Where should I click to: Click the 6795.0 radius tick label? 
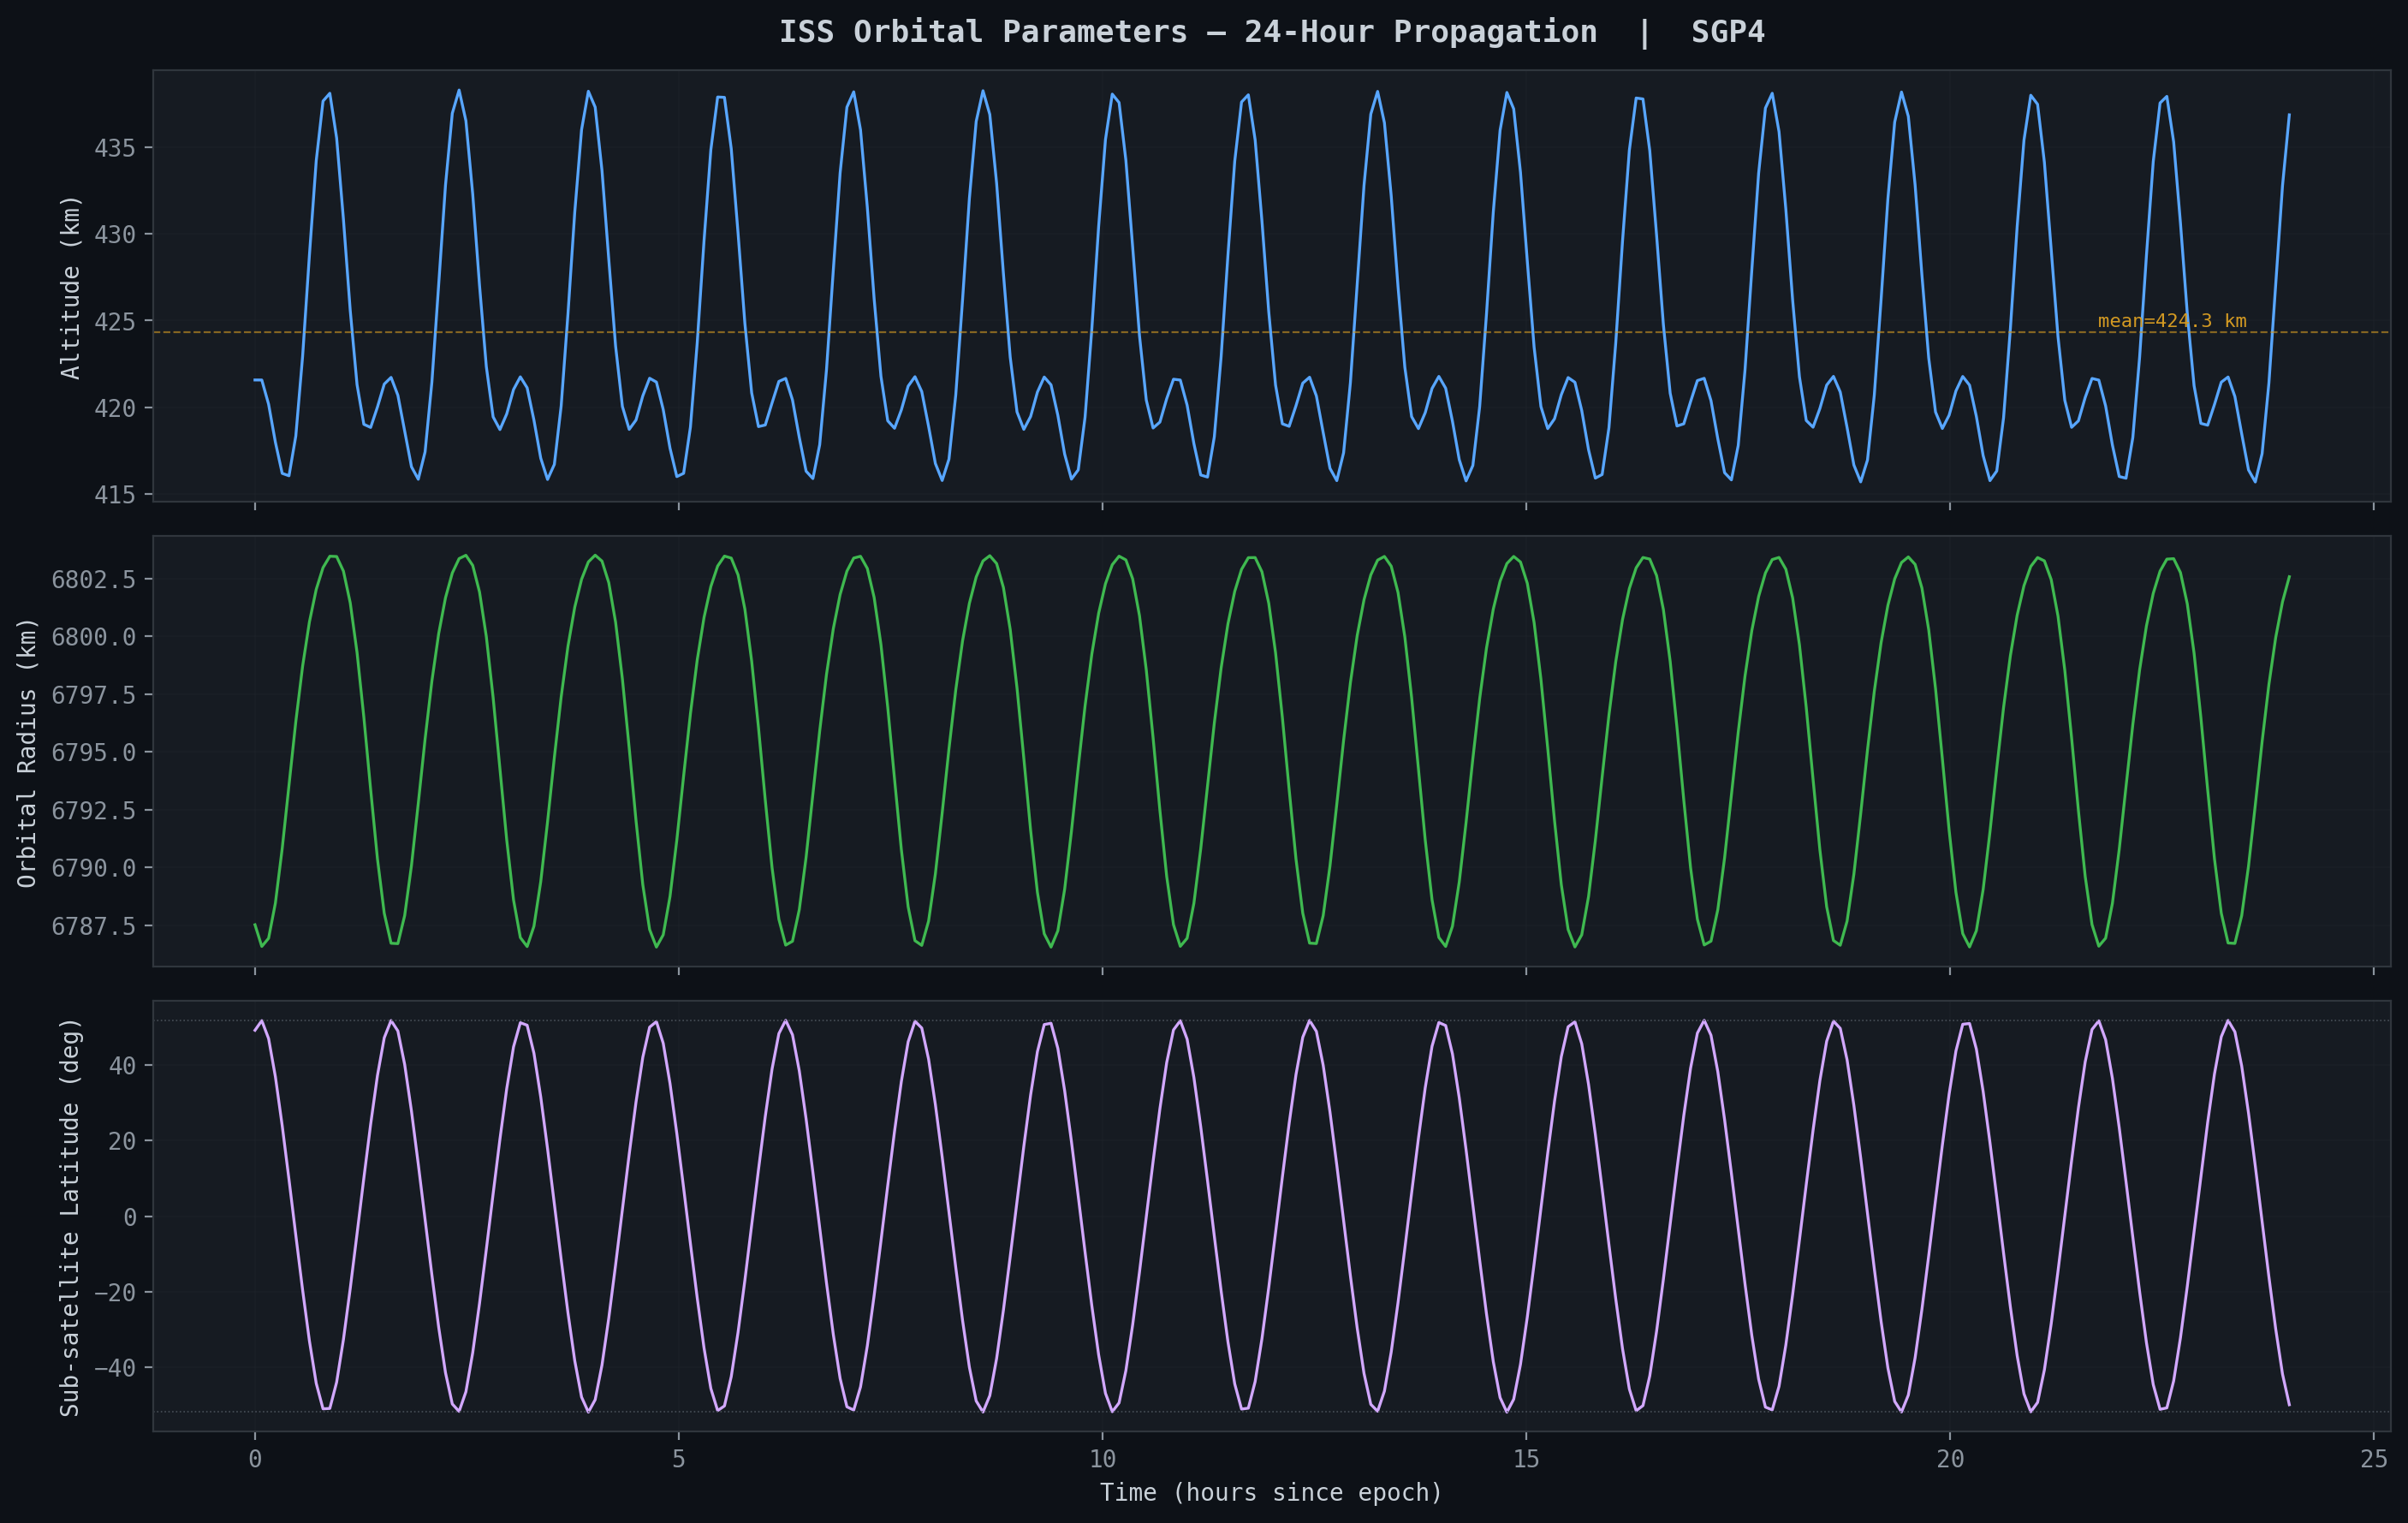point(93,753)
